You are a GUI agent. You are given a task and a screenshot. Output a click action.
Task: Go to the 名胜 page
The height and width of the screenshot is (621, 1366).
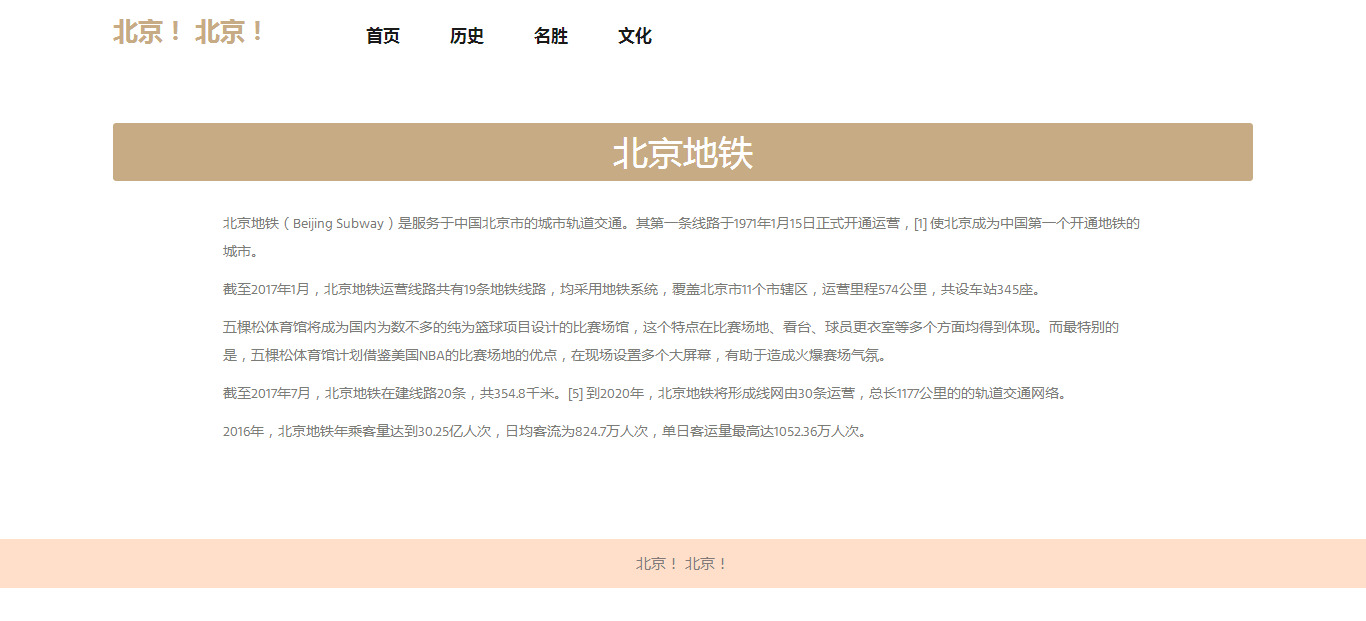551,36
